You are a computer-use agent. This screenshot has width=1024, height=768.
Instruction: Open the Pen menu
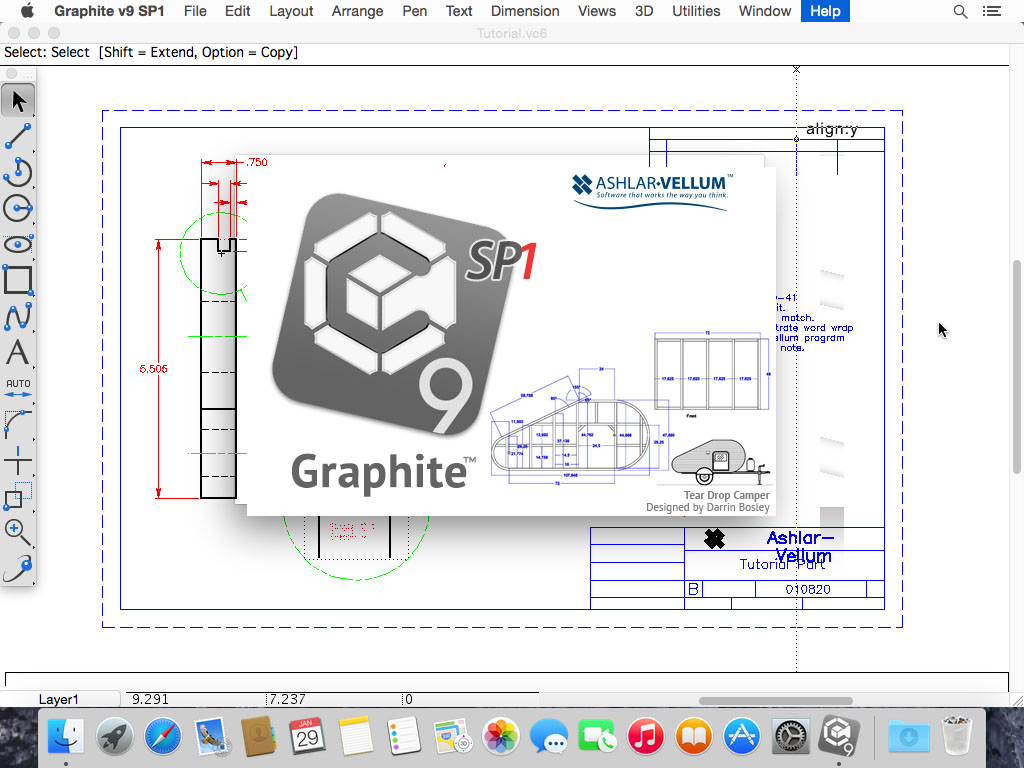(414, 11)
